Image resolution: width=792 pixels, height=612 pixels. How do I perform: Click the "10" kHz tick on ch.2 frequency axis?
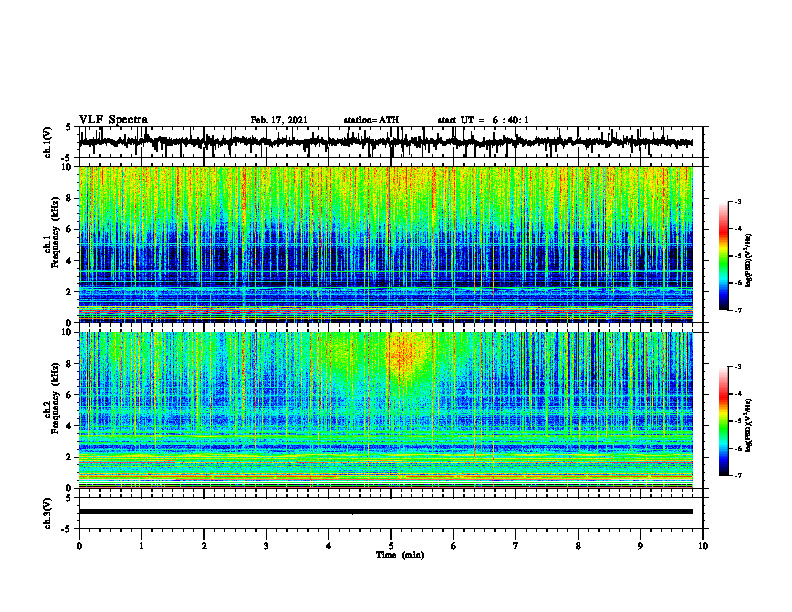coord(67,333)
